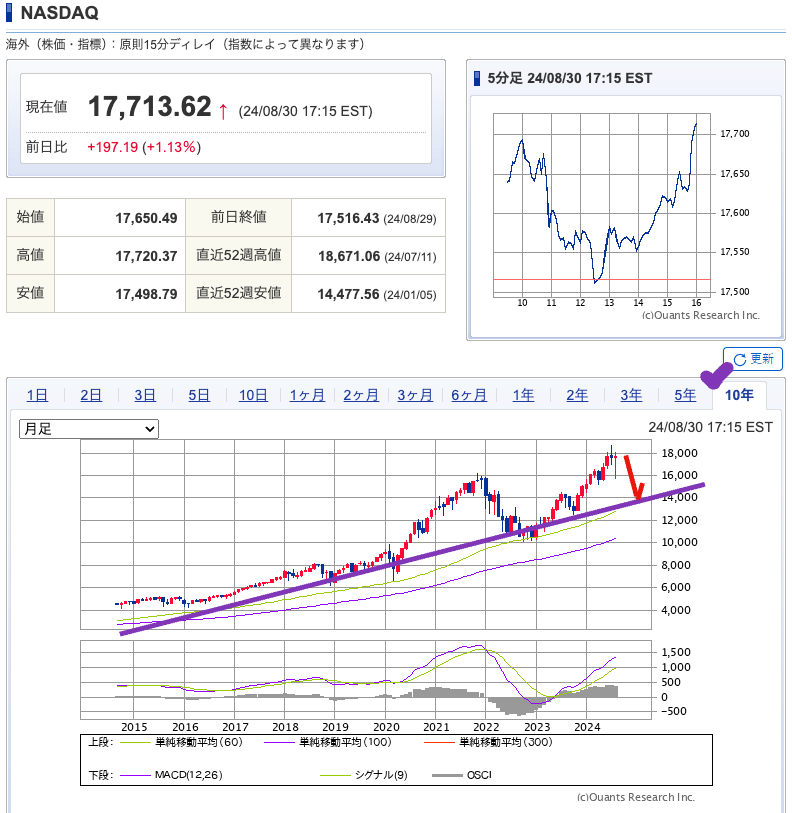792x813 pixels.
Task: Select the 2日 chart period tab
Action: pos(91,395)
